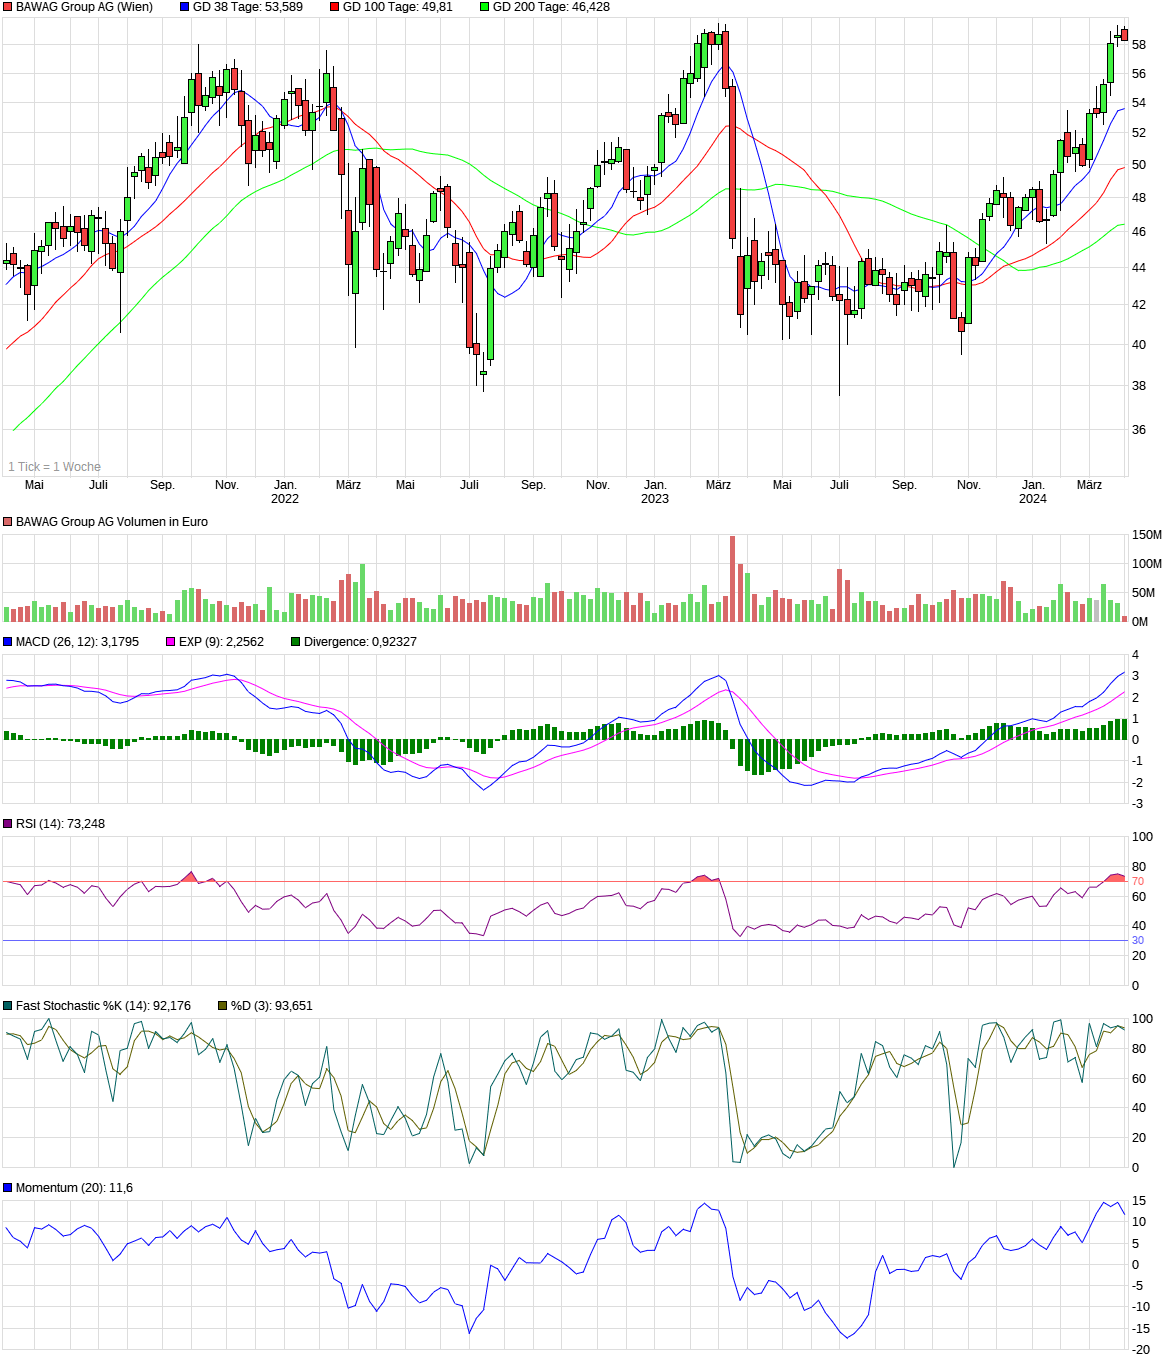Click the '1 Tick = 1 Woche' note
This screenshot has height=1361, width=1175.
(55, 467)
